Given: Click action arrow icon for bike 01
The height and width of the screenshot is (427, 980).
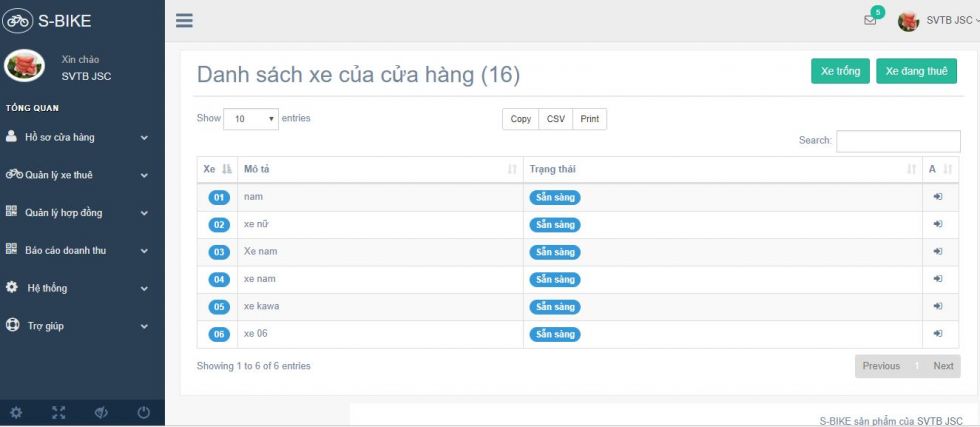Looking at the screenshot, I should 938,197.
